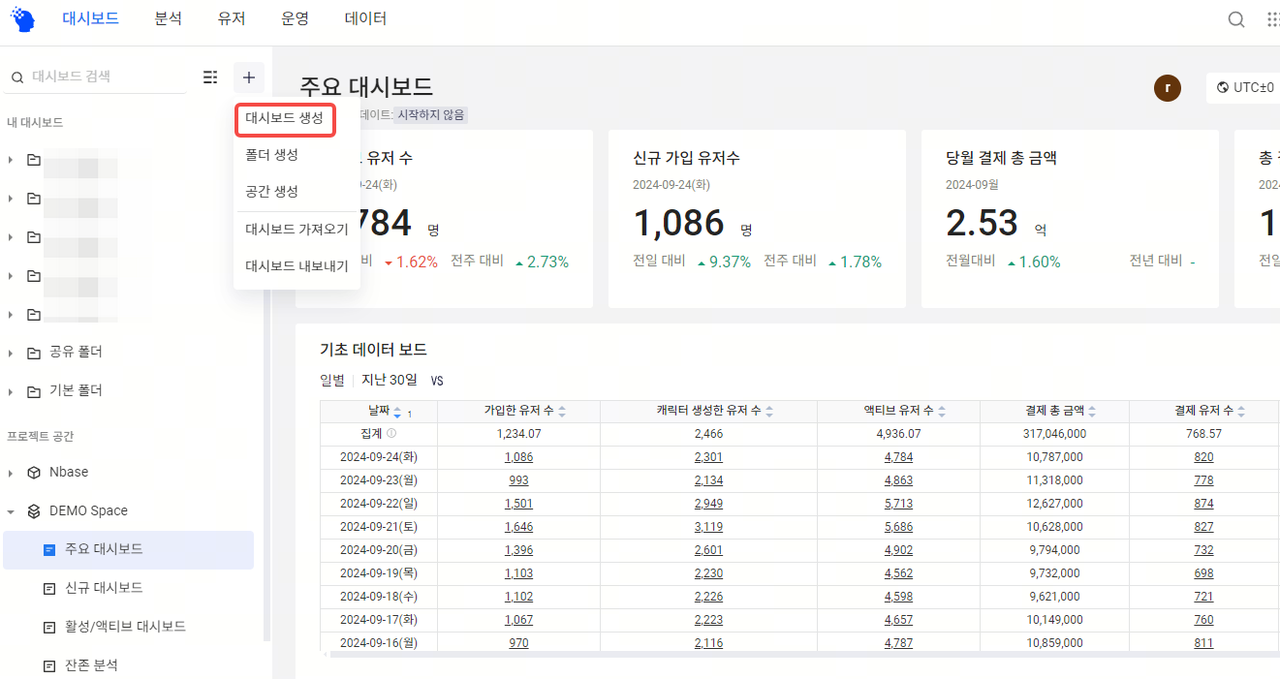Open the apps grid icon
The image size is (1280, 679).
[x=1274, y=20]
